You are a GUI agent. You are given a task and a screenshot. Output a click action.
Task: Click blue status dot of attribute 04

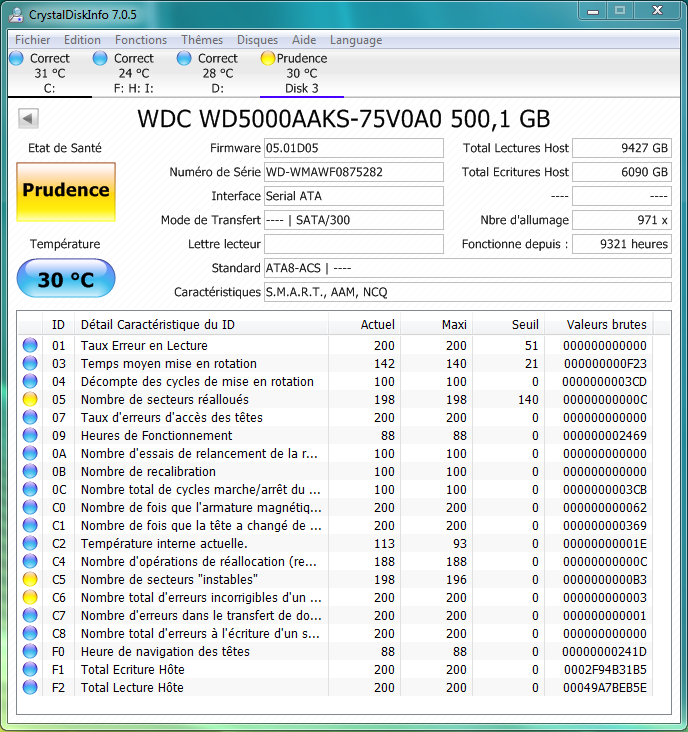click(30, 381)
